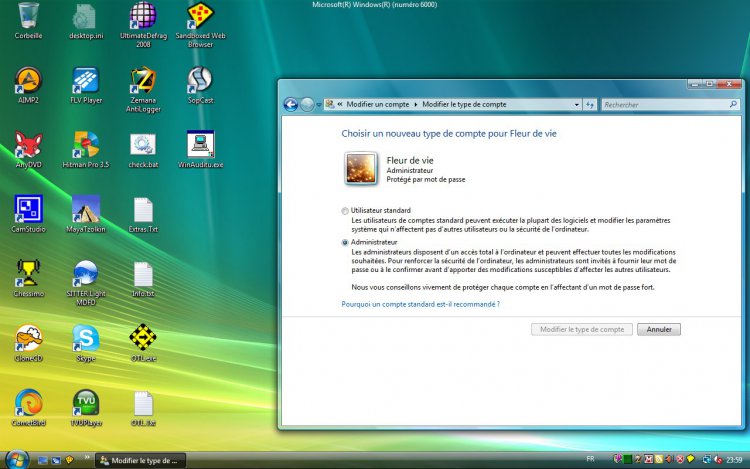Image resolution: width=750 pixels, height=469 pixels.
Task: Click the Modifier un compte breadcrumb
Action: click(x=378, y=104)
